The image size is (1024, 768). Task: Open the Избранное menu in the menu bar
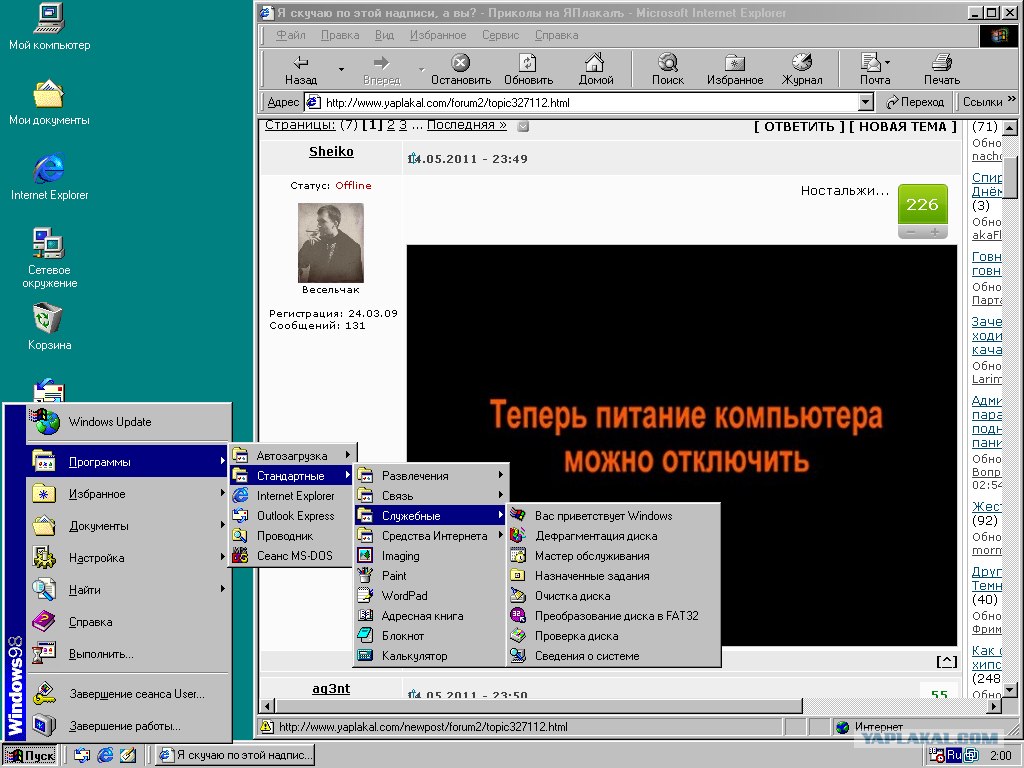point(438,35)
